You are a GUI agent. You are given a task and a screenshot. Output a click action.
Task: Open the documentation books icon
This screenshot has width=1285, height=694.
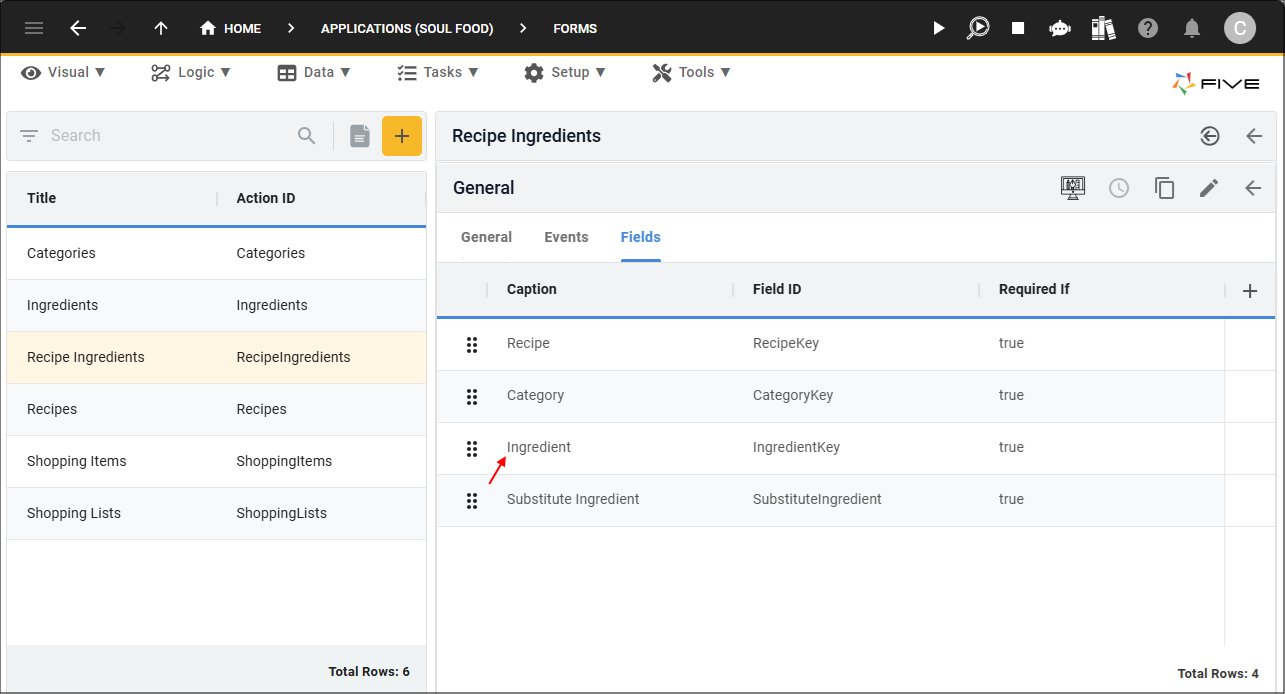(x=1104, y=28)
